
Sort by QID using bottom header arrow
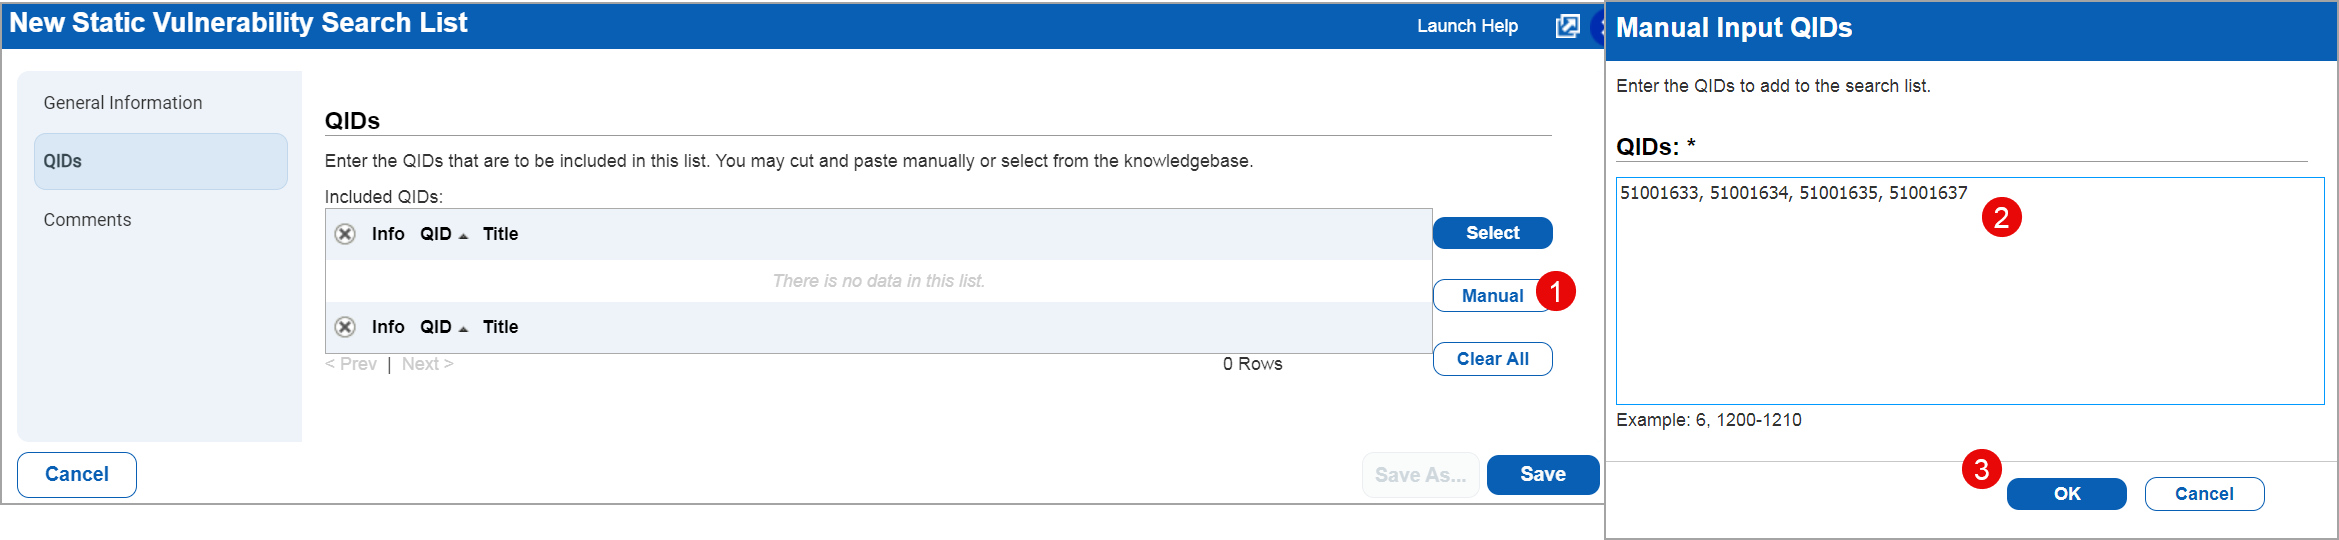click(x=463, y=328)
